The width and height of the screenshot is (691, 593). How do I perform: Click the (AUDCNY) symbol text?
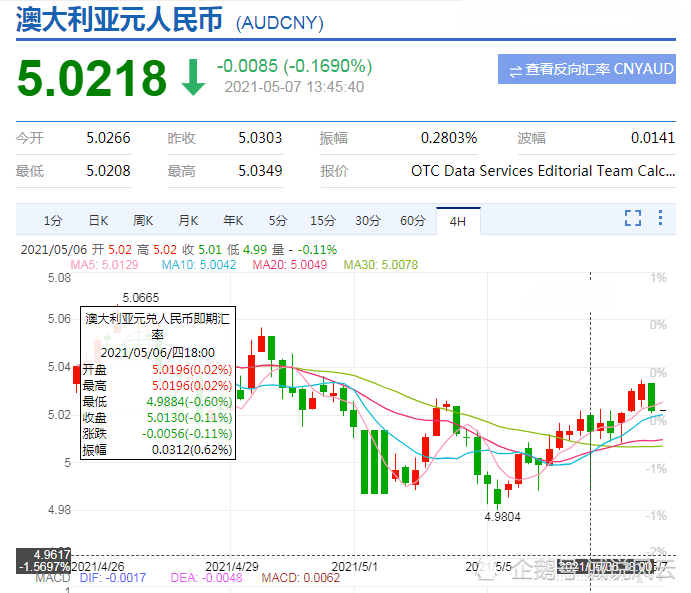coord(280,23)
